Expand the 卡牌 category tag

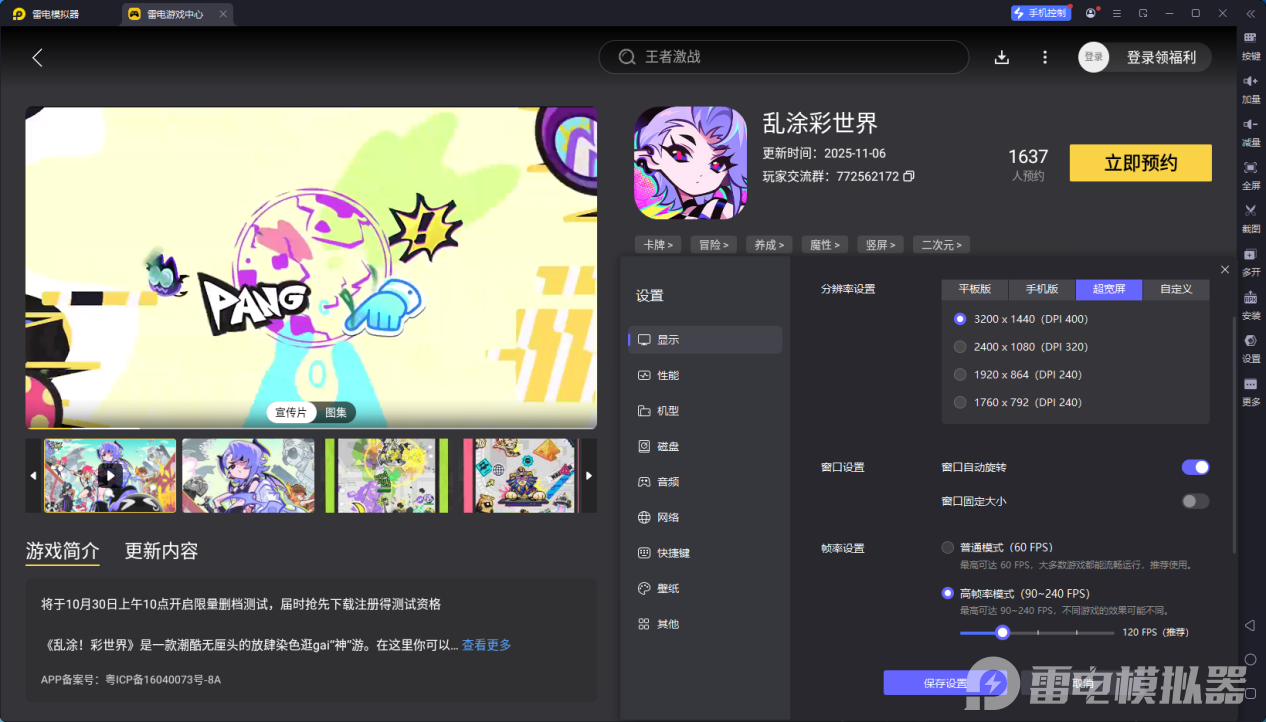[x=657, y=244]
